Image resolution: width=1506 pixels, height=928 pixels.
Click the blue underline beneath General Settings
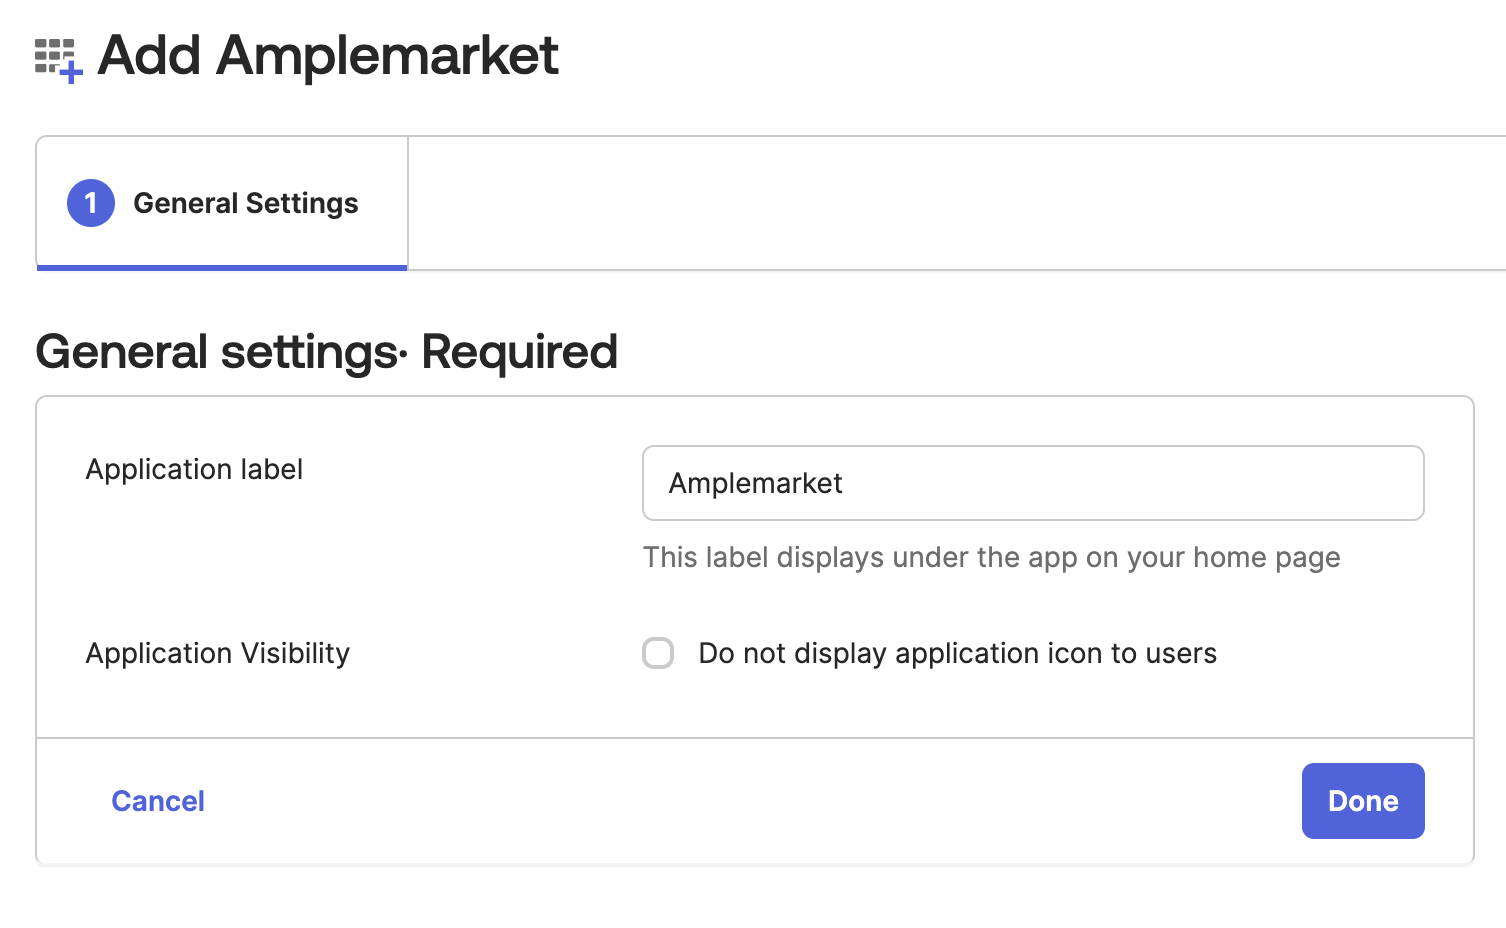point(222,267)
